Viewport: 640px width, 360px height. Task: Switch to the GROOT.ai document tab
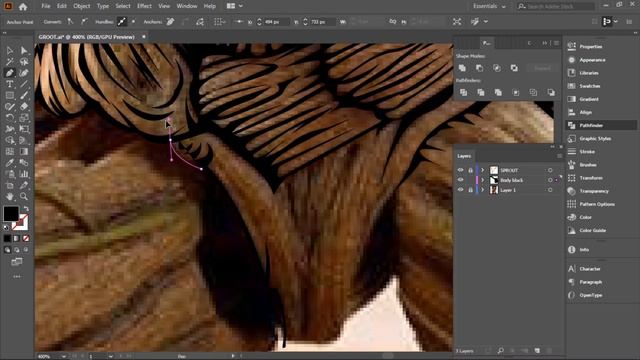tap(87, 37)
